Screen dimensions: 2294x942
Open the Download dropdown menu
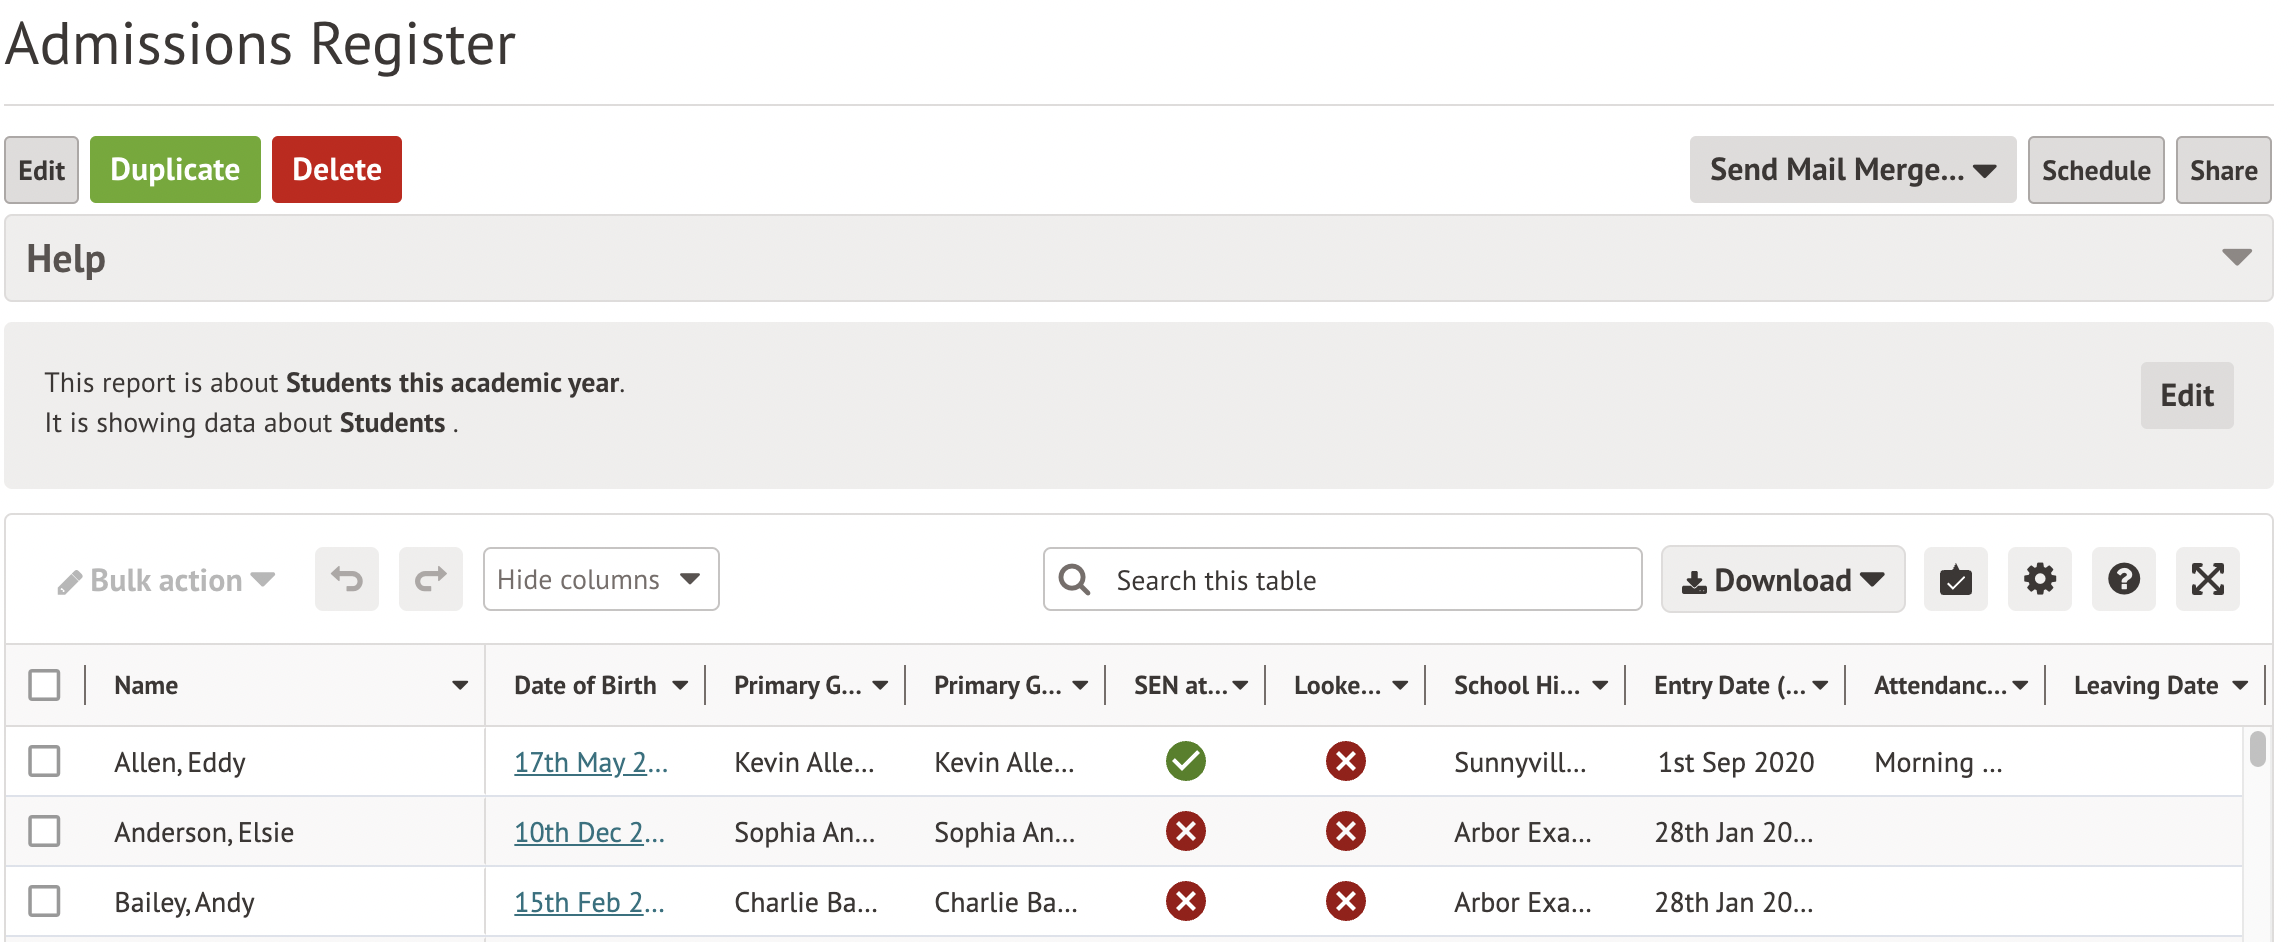point(1782,579)
